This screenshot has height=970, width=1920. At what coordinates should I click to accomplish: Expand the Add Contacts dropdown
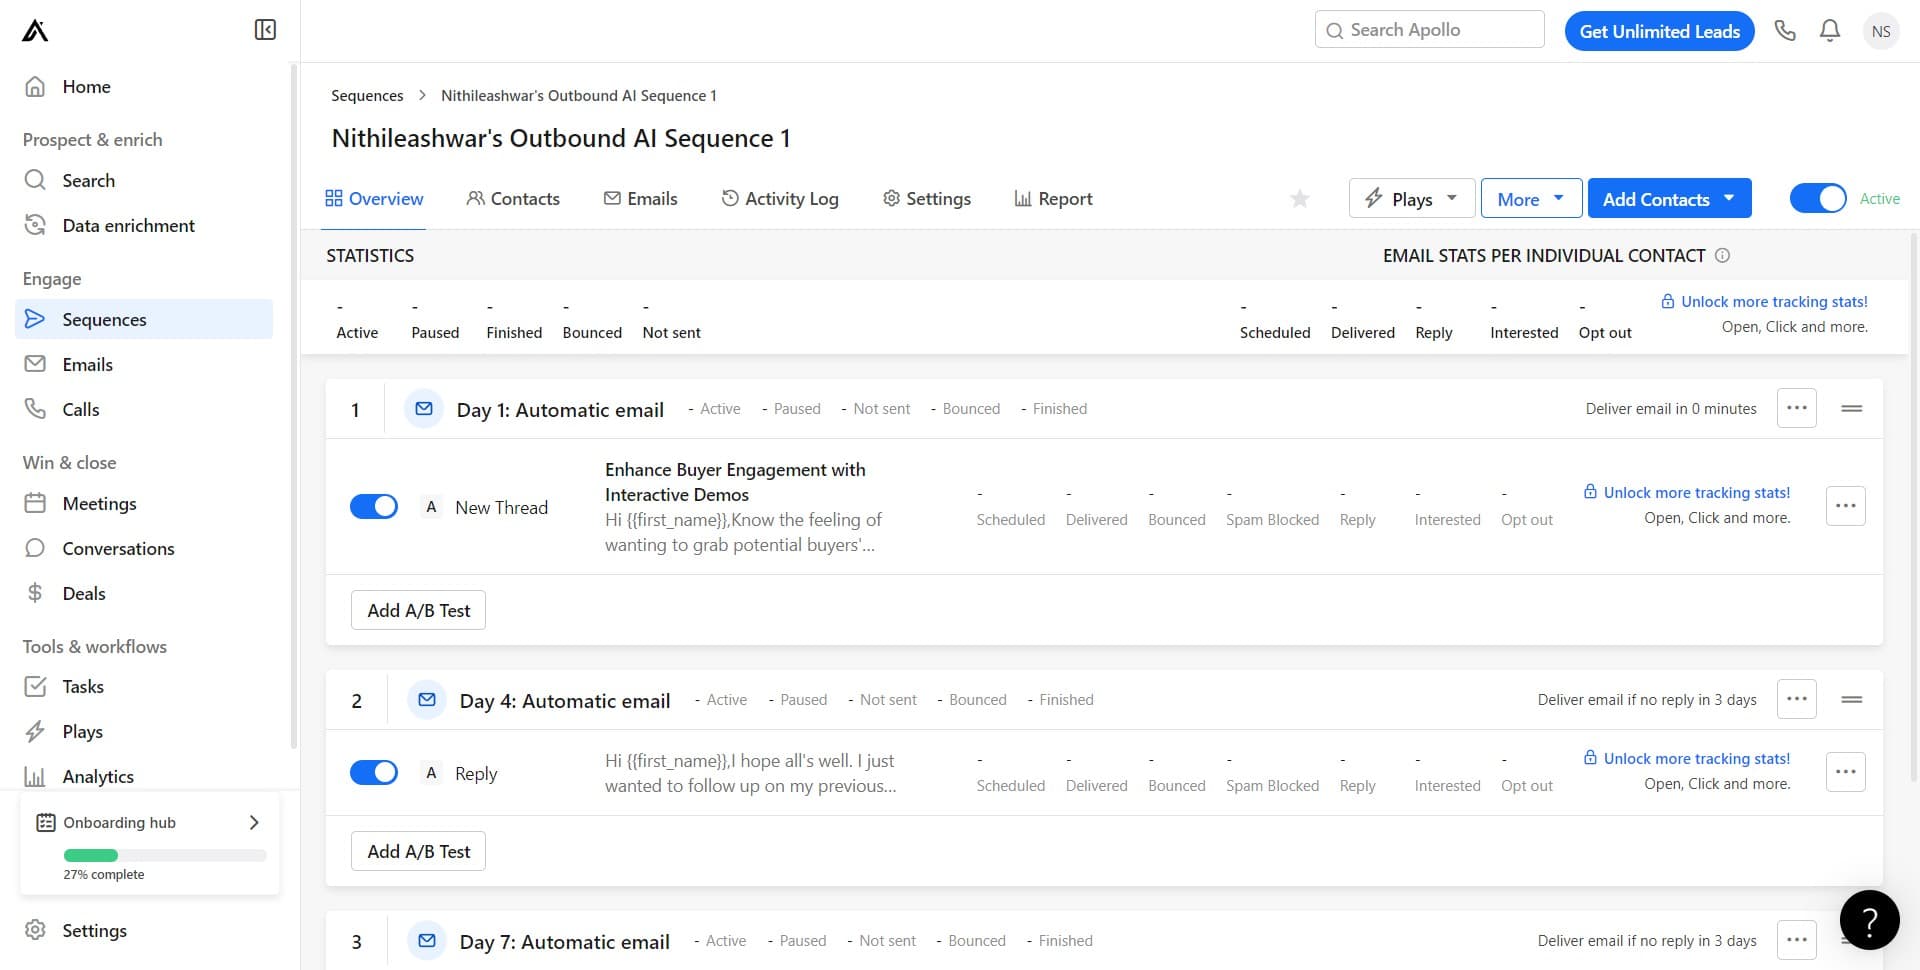pos(1668,199)
